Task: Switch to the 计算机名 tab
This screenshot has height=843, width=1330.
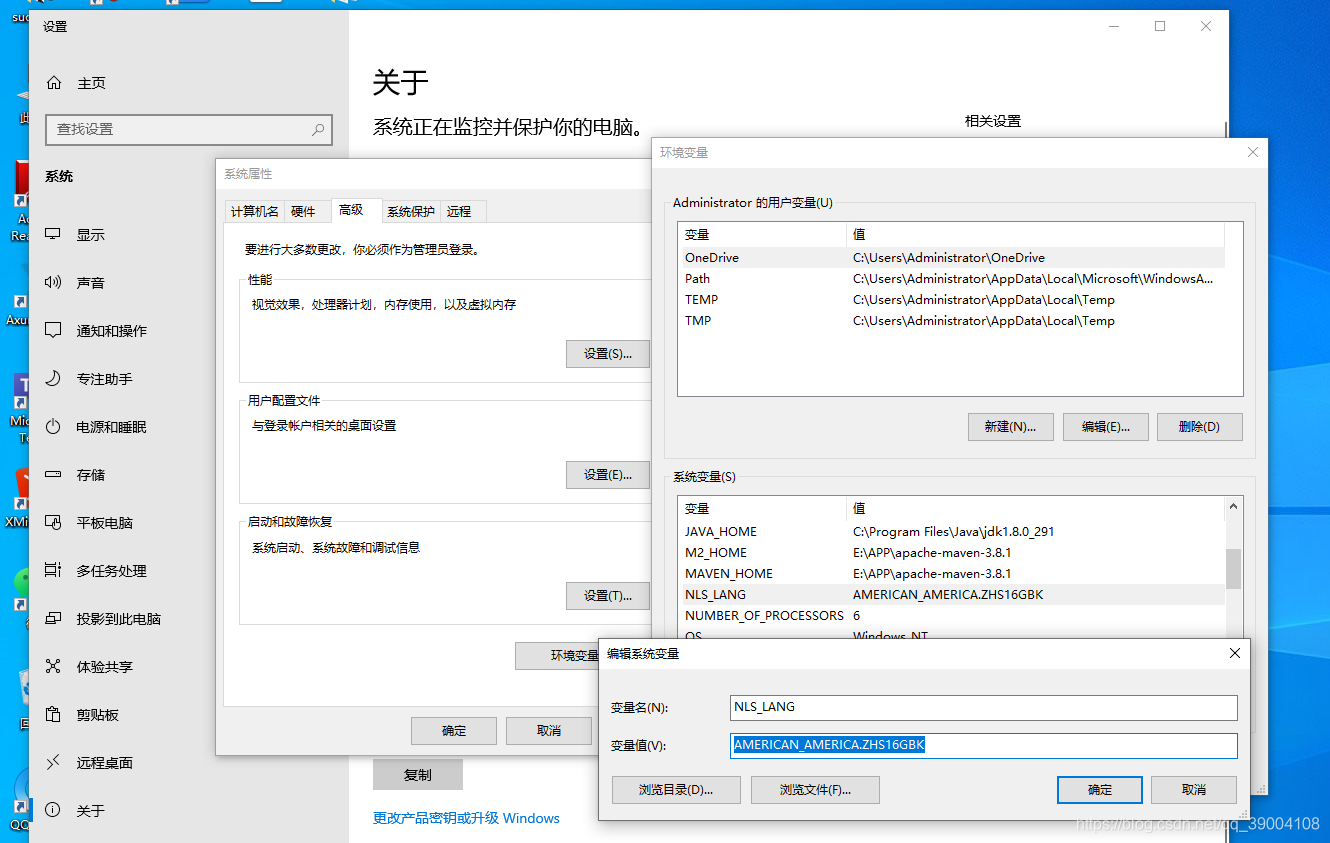Action: pos(253,211)
